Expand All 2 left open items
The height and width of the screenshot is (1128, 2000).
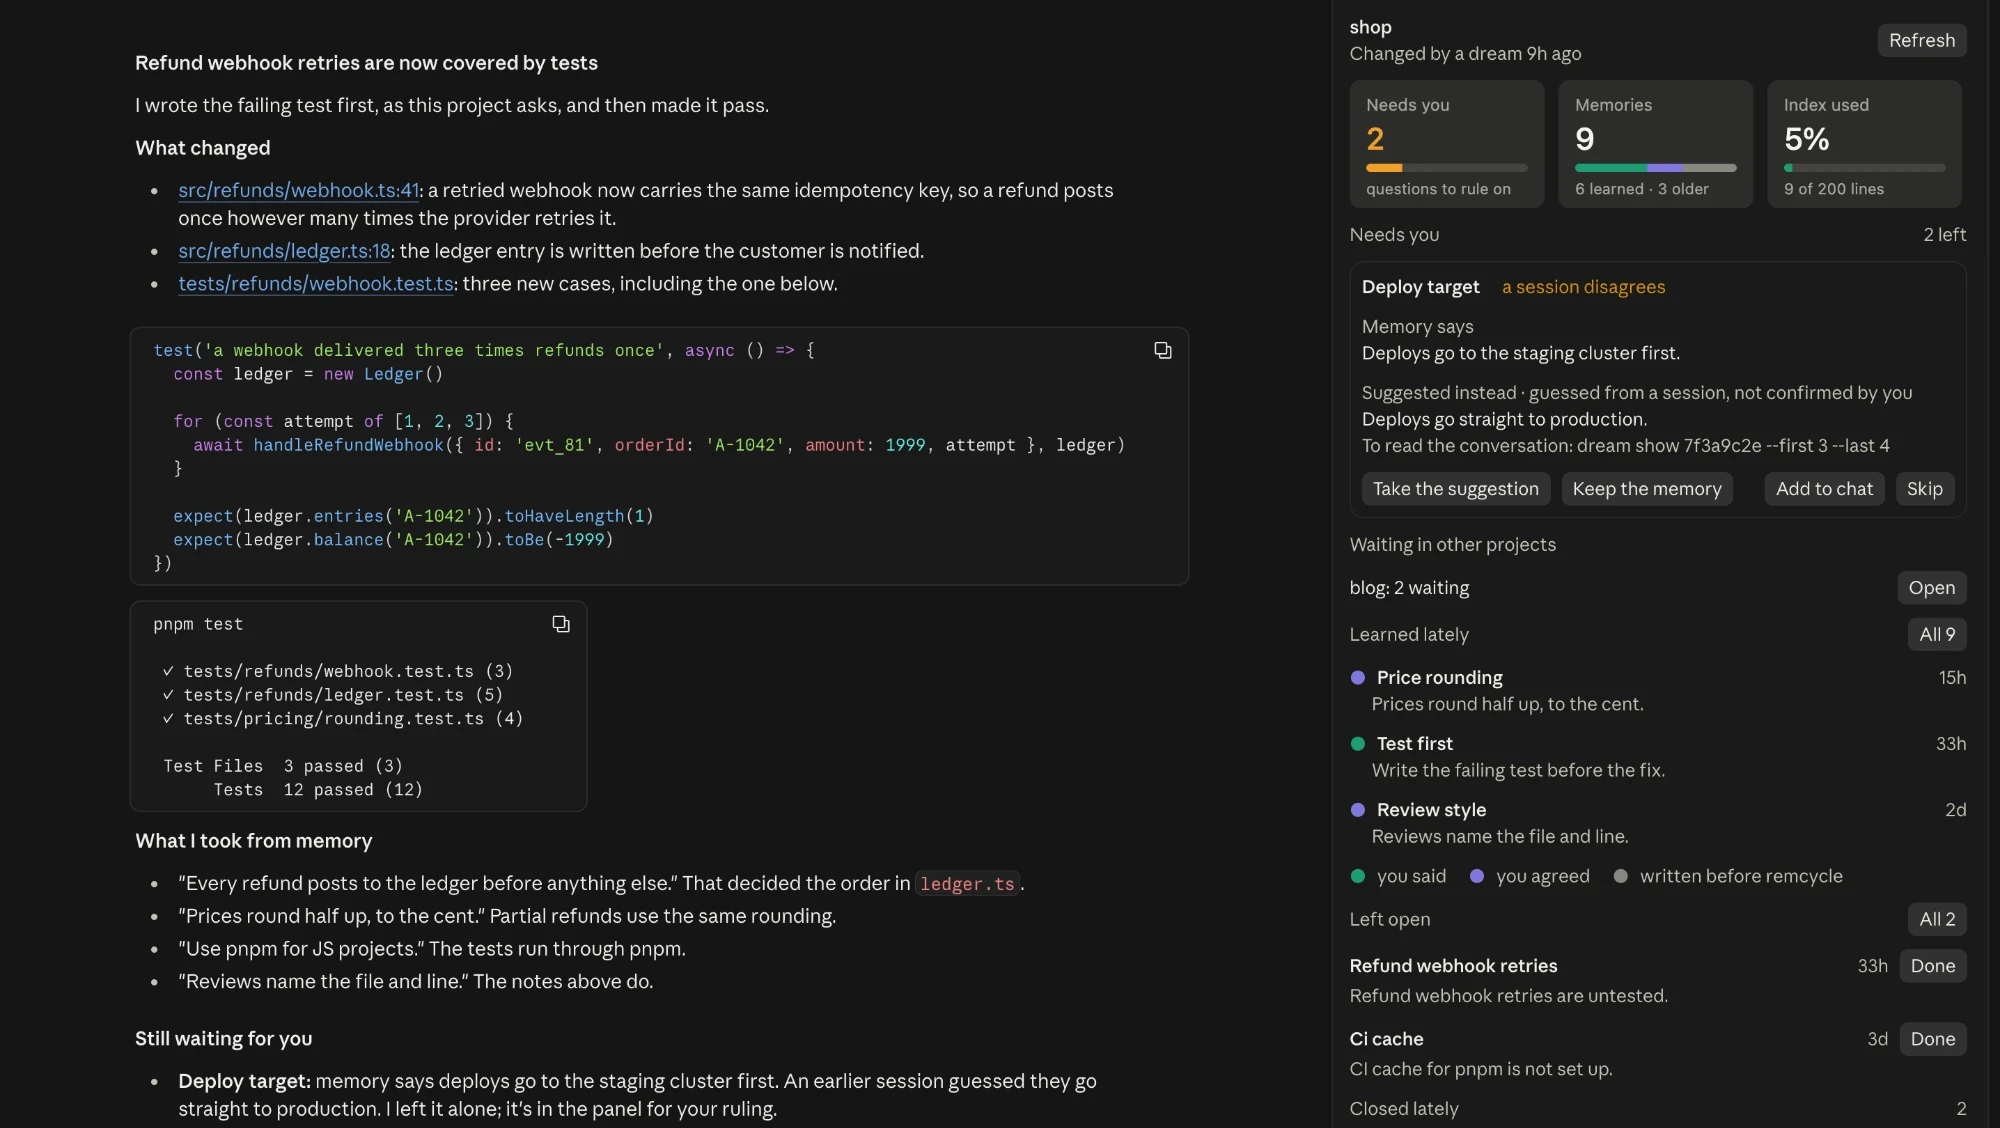click(x=1936, y=919)
